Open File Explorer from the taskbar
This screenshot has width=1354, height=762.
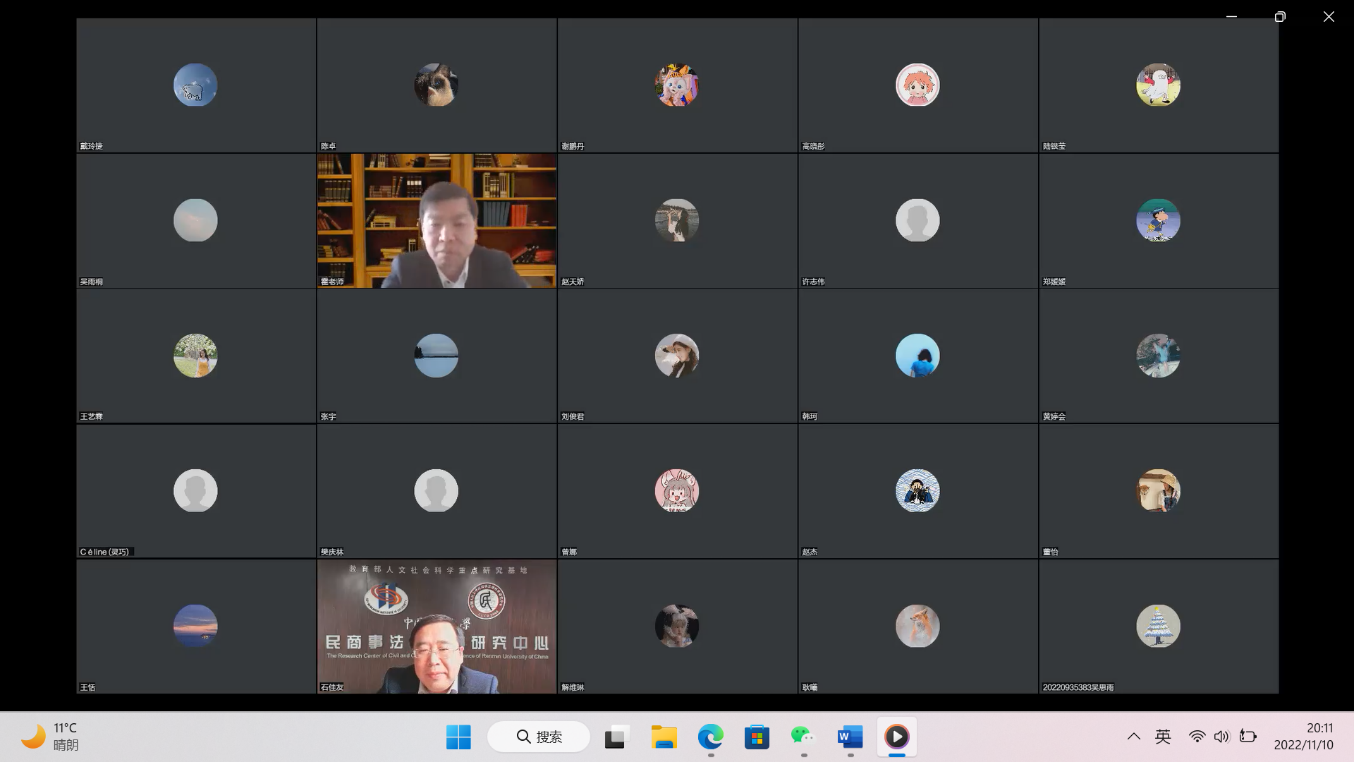click(664, 737)
